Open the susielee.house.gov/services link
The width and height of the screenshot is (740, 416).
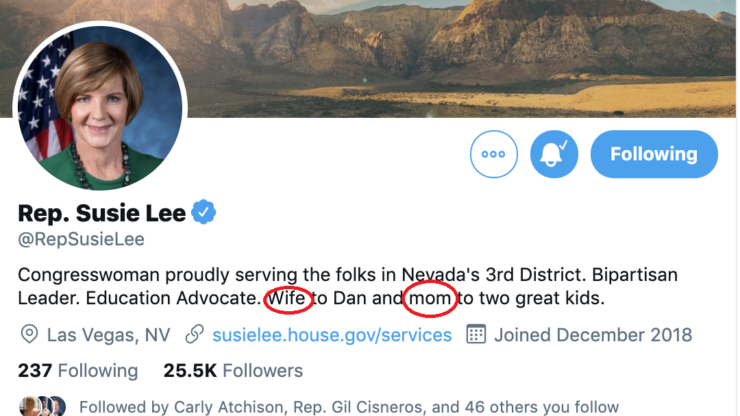pyautogui.click(x=332, y=335)
